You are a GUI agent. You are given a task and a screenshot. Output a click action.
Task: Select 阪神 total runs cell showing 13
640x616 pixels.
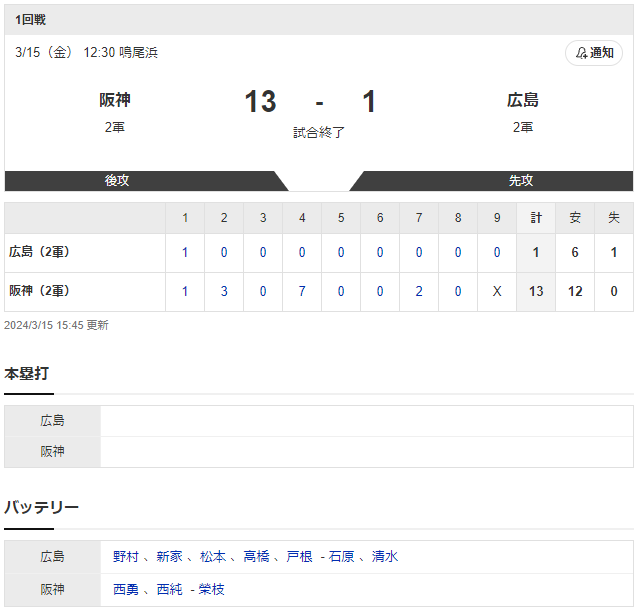[x=538, y=292]
